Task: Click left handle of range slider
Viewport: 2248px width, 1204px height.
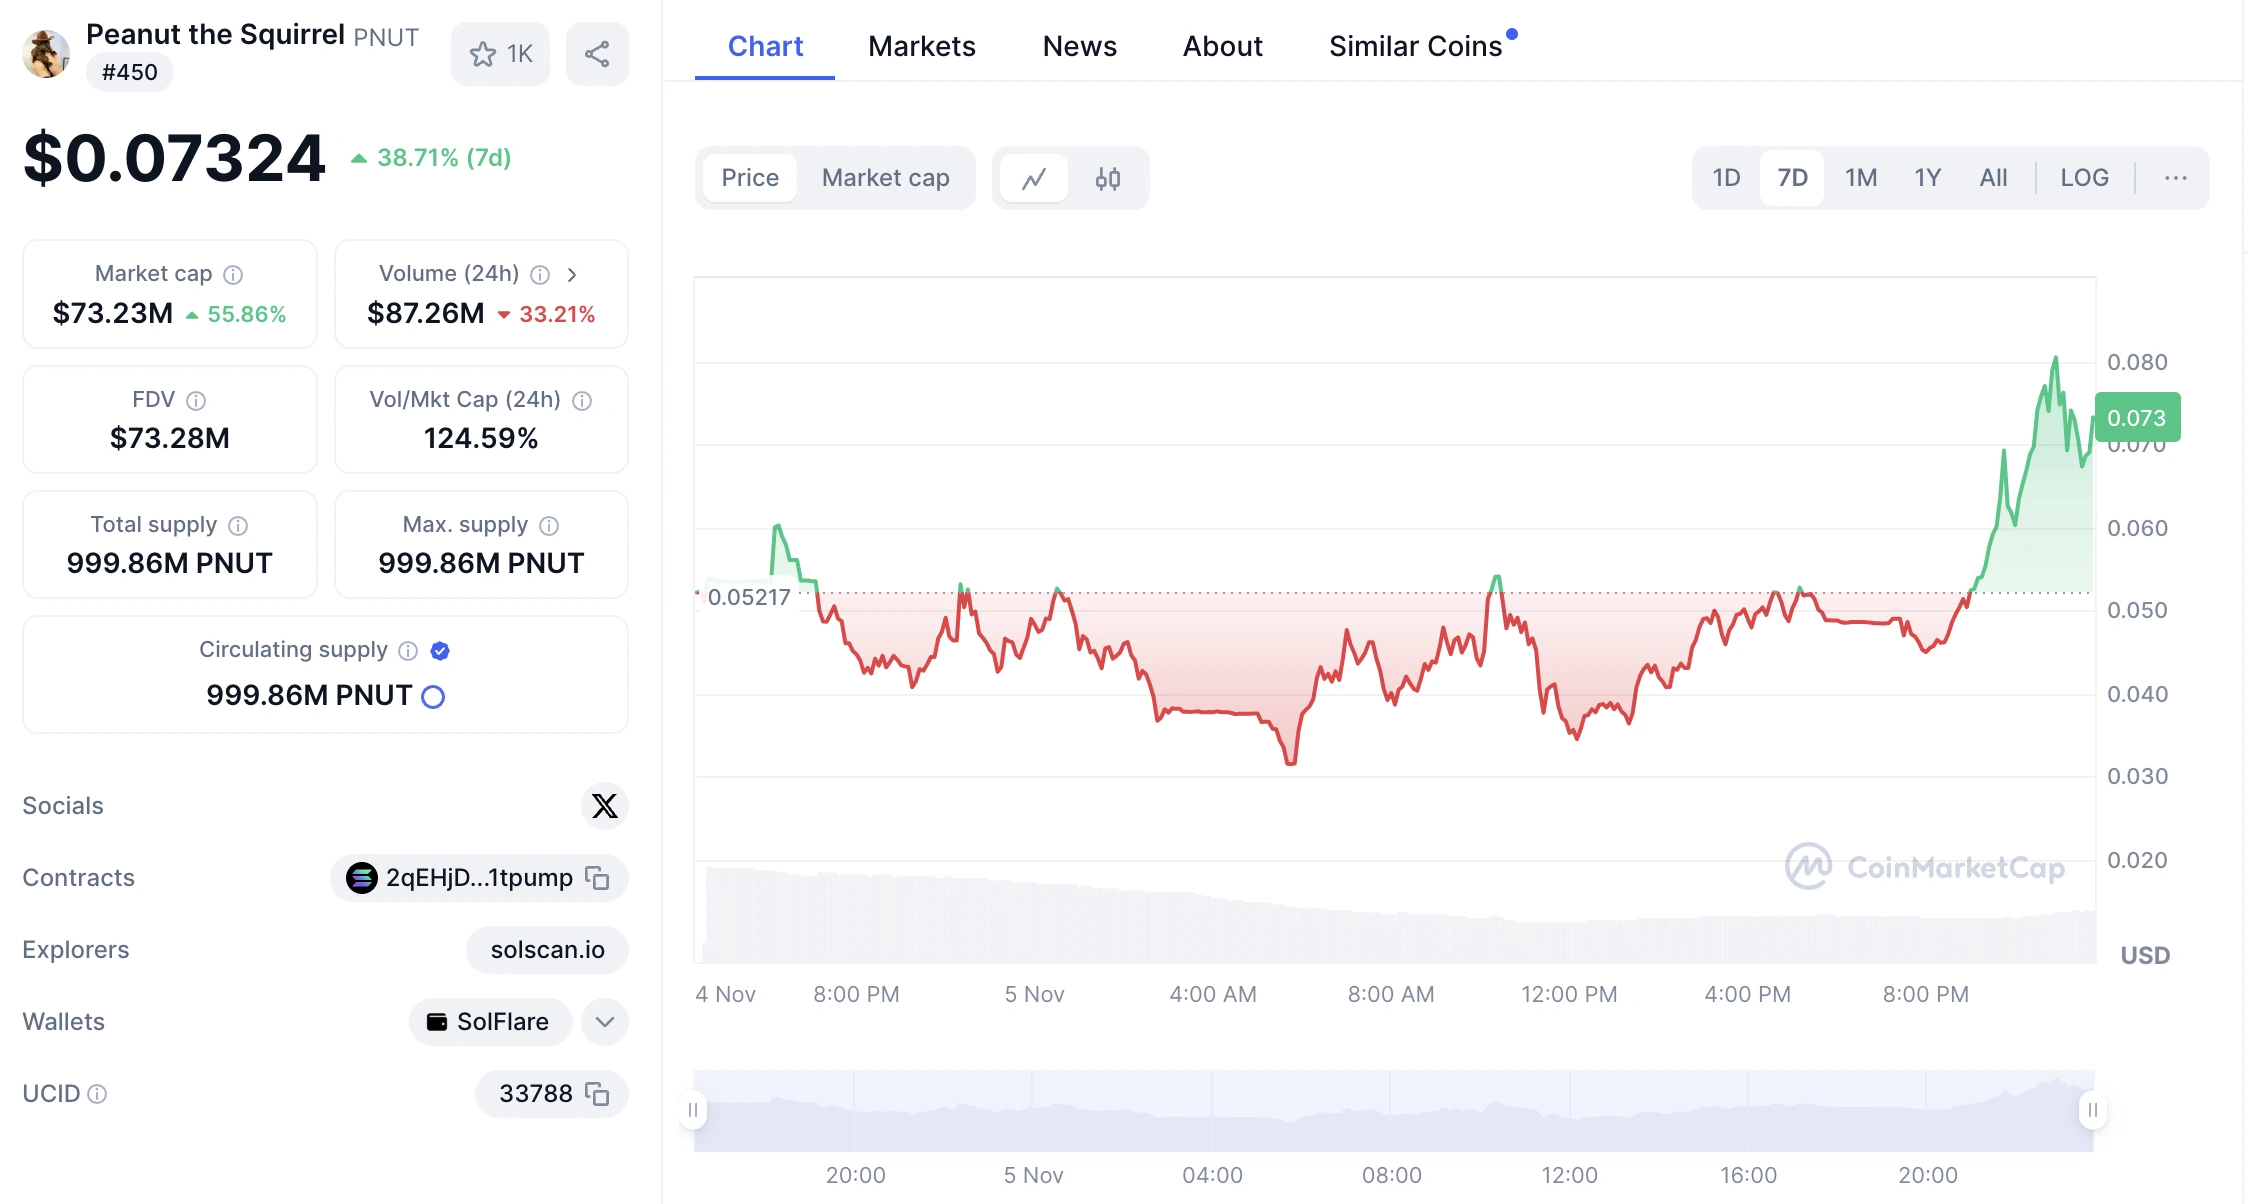Action: click(x=693, y=1110)
